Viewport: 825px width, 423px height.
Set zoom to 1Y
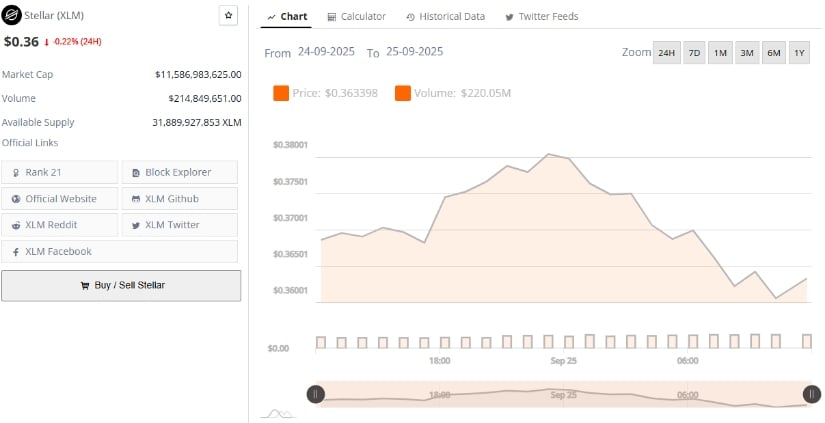coord(799,53)
